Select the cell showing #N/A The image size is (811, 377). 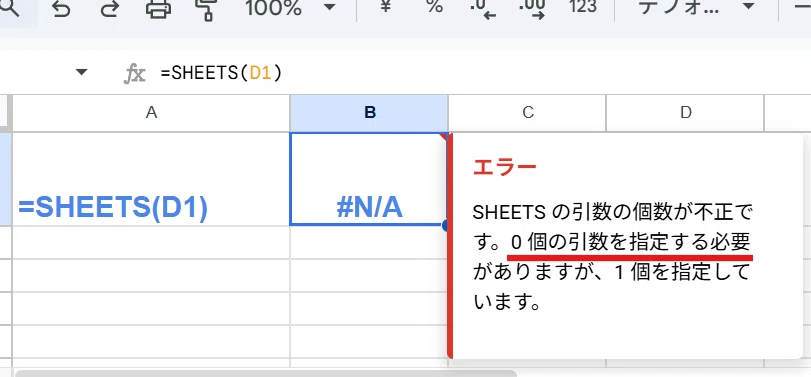coord(369,179)
